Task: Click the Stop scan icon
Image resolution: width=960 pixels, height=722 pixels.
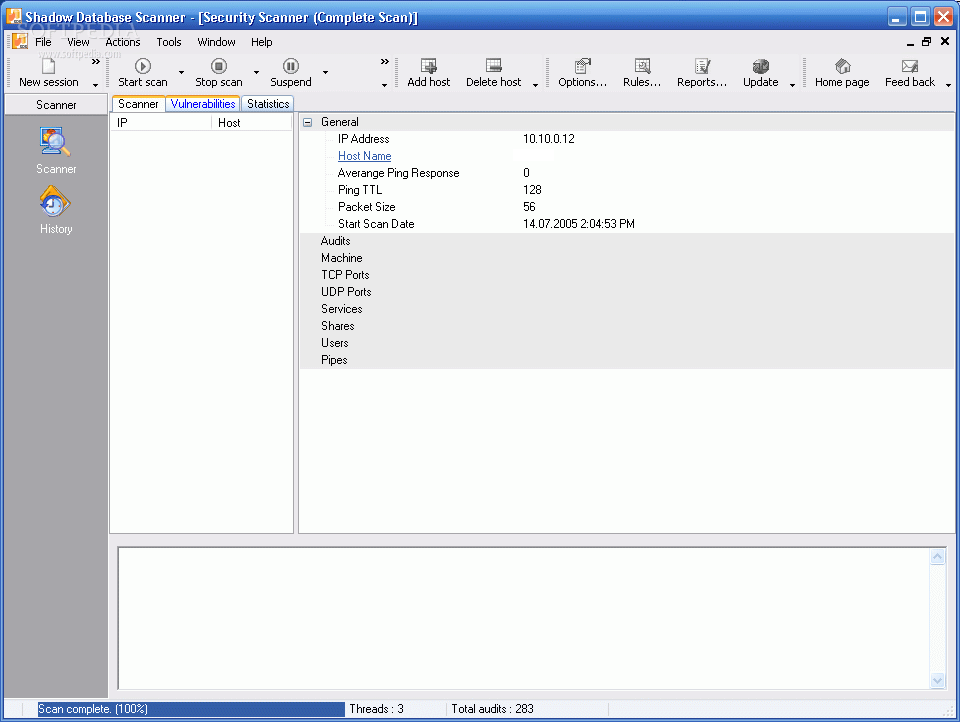Action: point(219,66)
